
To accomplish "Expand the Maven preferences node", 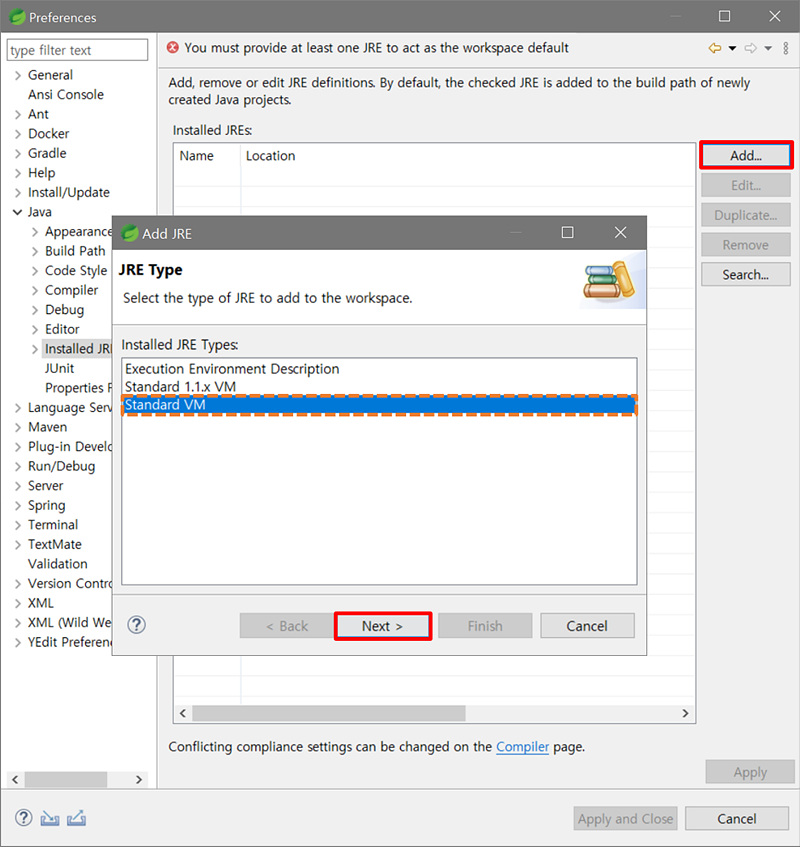I will [18, 427].
